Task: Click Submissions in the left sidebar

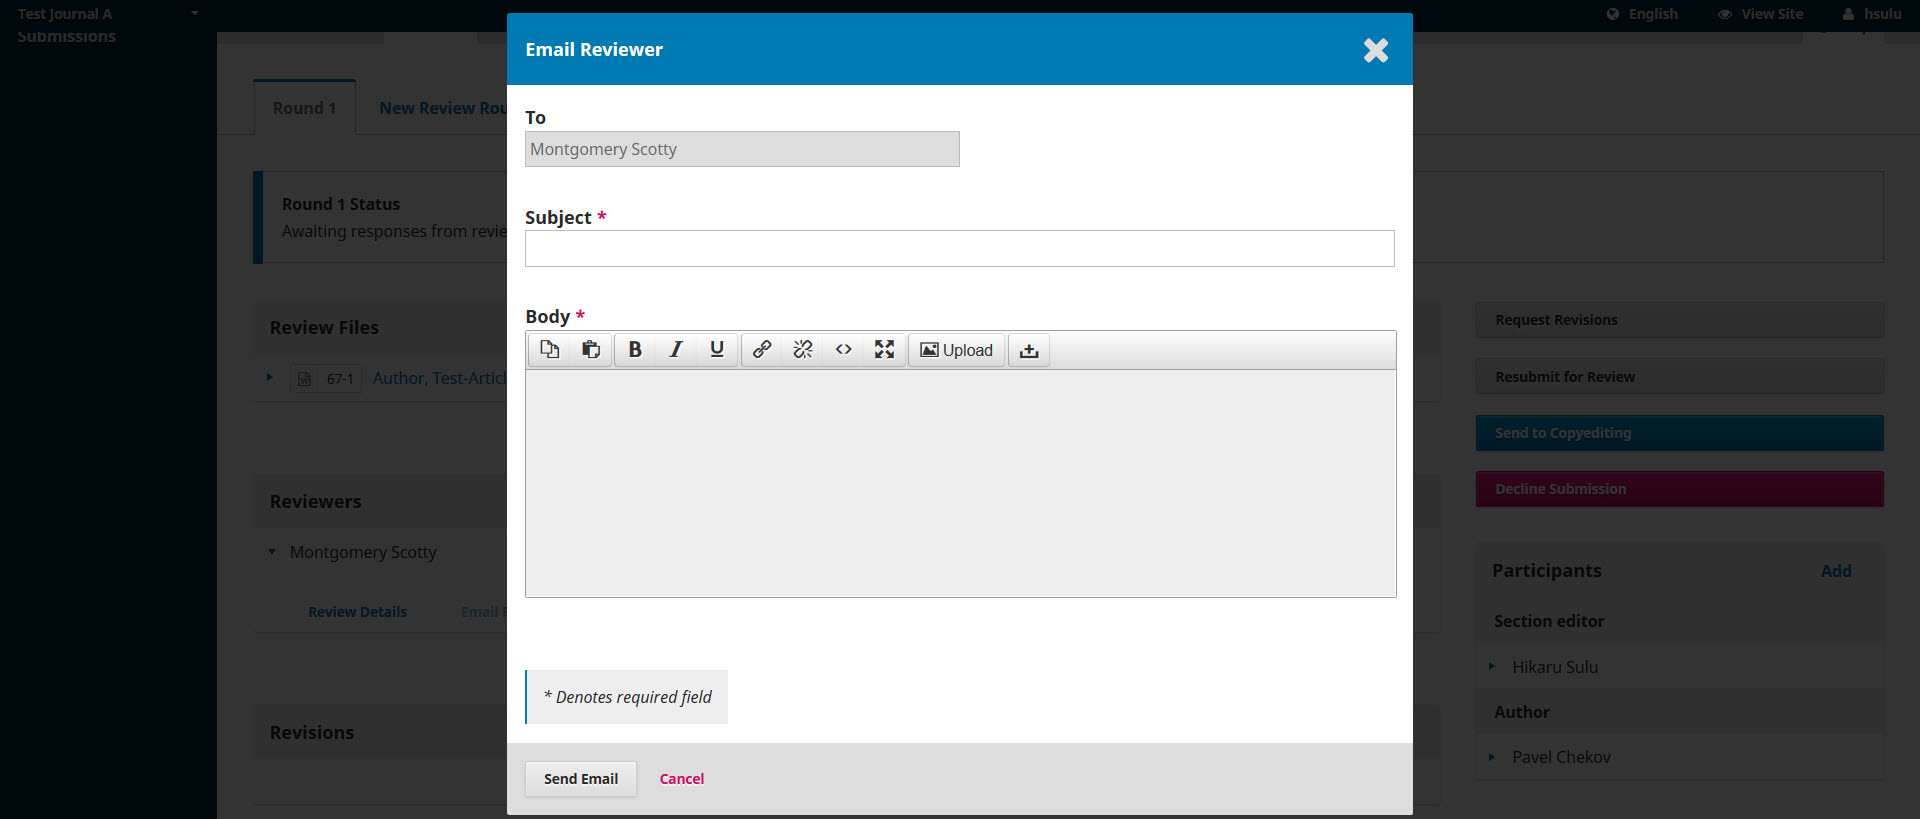Action: pos(66,36)
